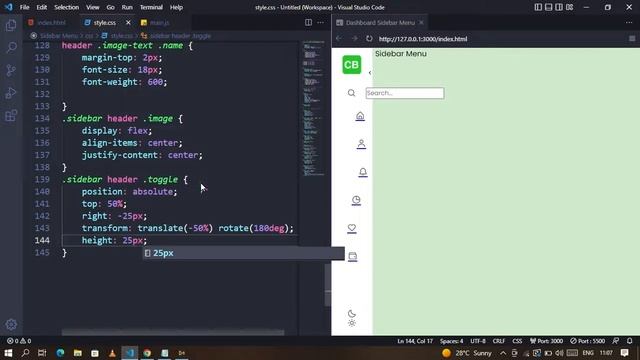Open the File menu
640x360 pixels.
point(24,7)
